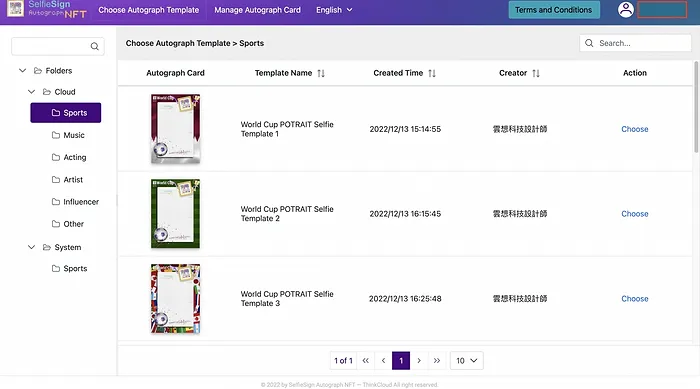Viewport: 700px width, 389px height.
Task: Open Template 1 maroon card thumbnail
Action: pos(175,129)
